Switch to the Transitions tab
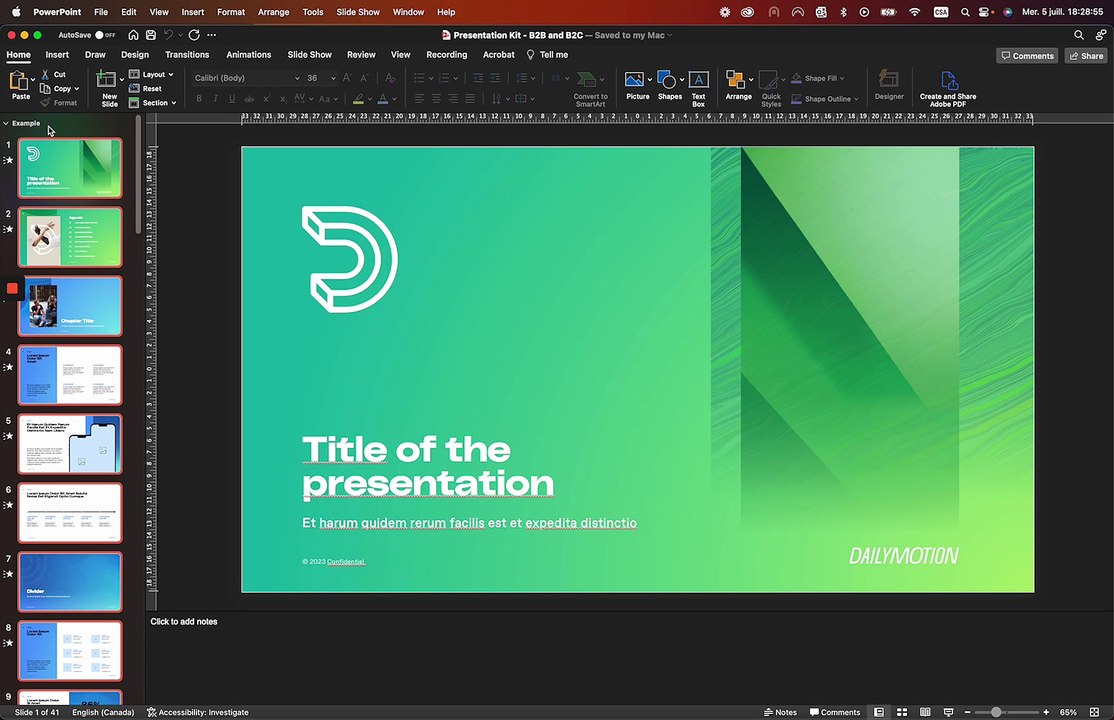Viewport: 1114px width, 720px height. (187, 55)
